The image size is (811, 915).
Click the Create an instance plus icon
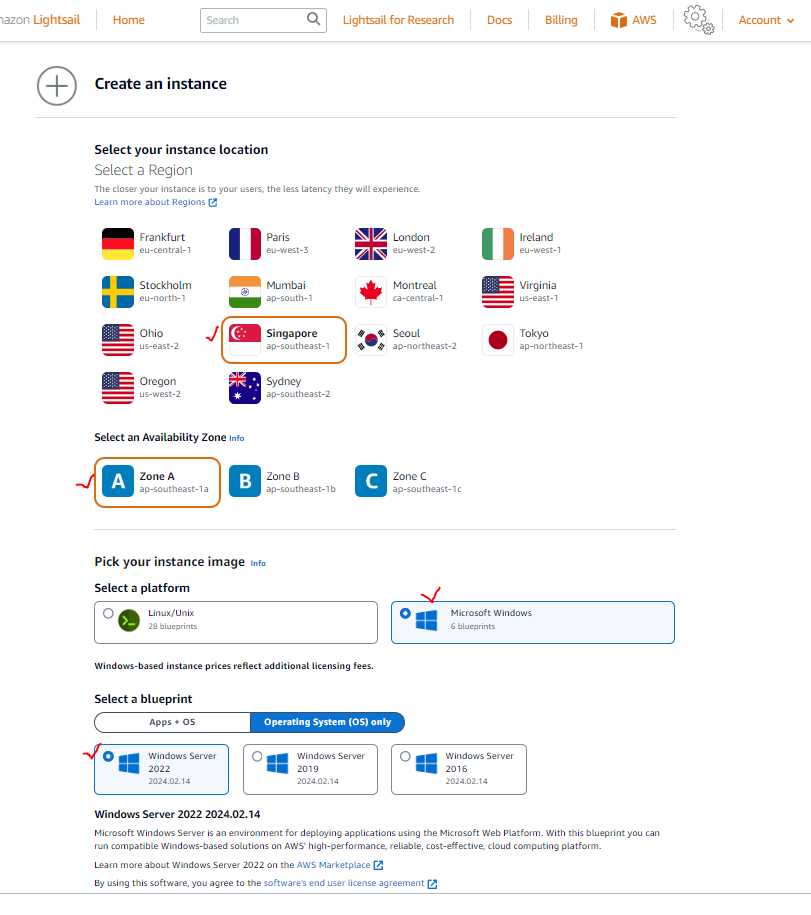[x=57, y=86]
